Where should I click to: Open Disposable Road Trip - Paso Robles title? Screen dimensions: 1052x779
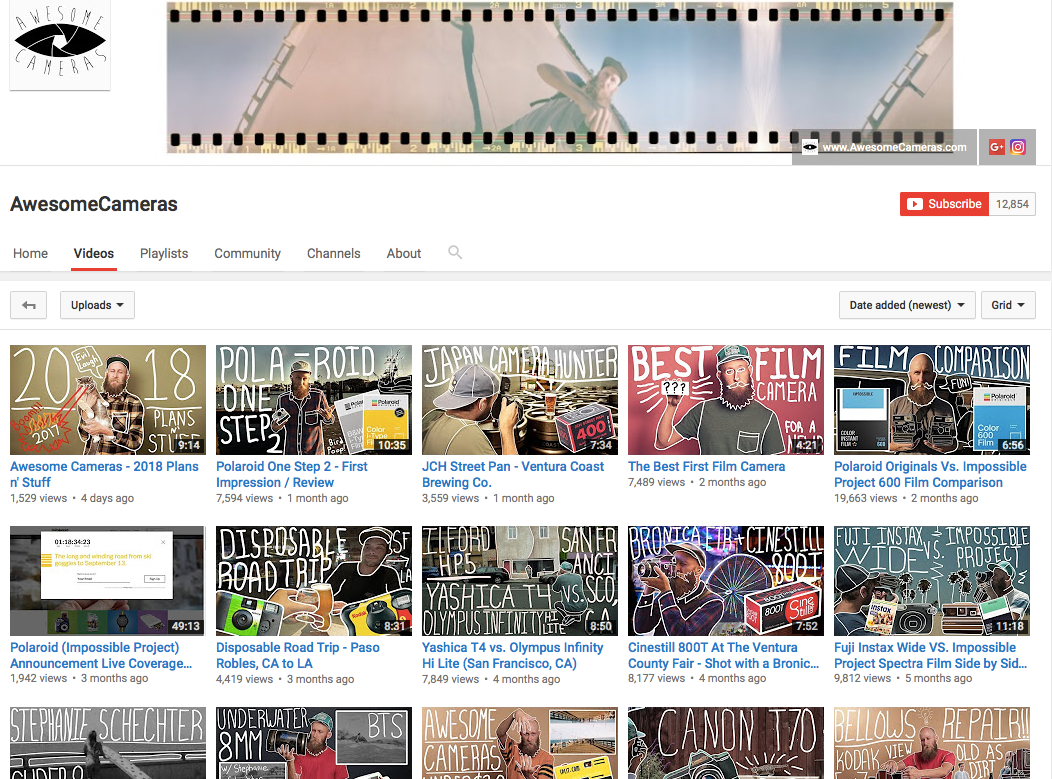pyautogui.click(x=298, y=656)
